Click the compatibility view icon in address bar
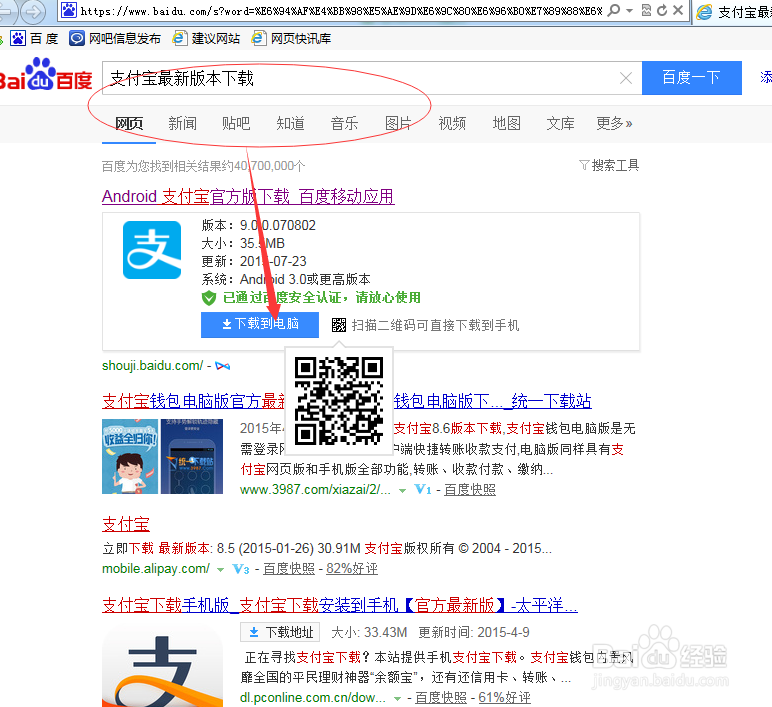This screenshot has height=707, width=772. click(646, 10)
